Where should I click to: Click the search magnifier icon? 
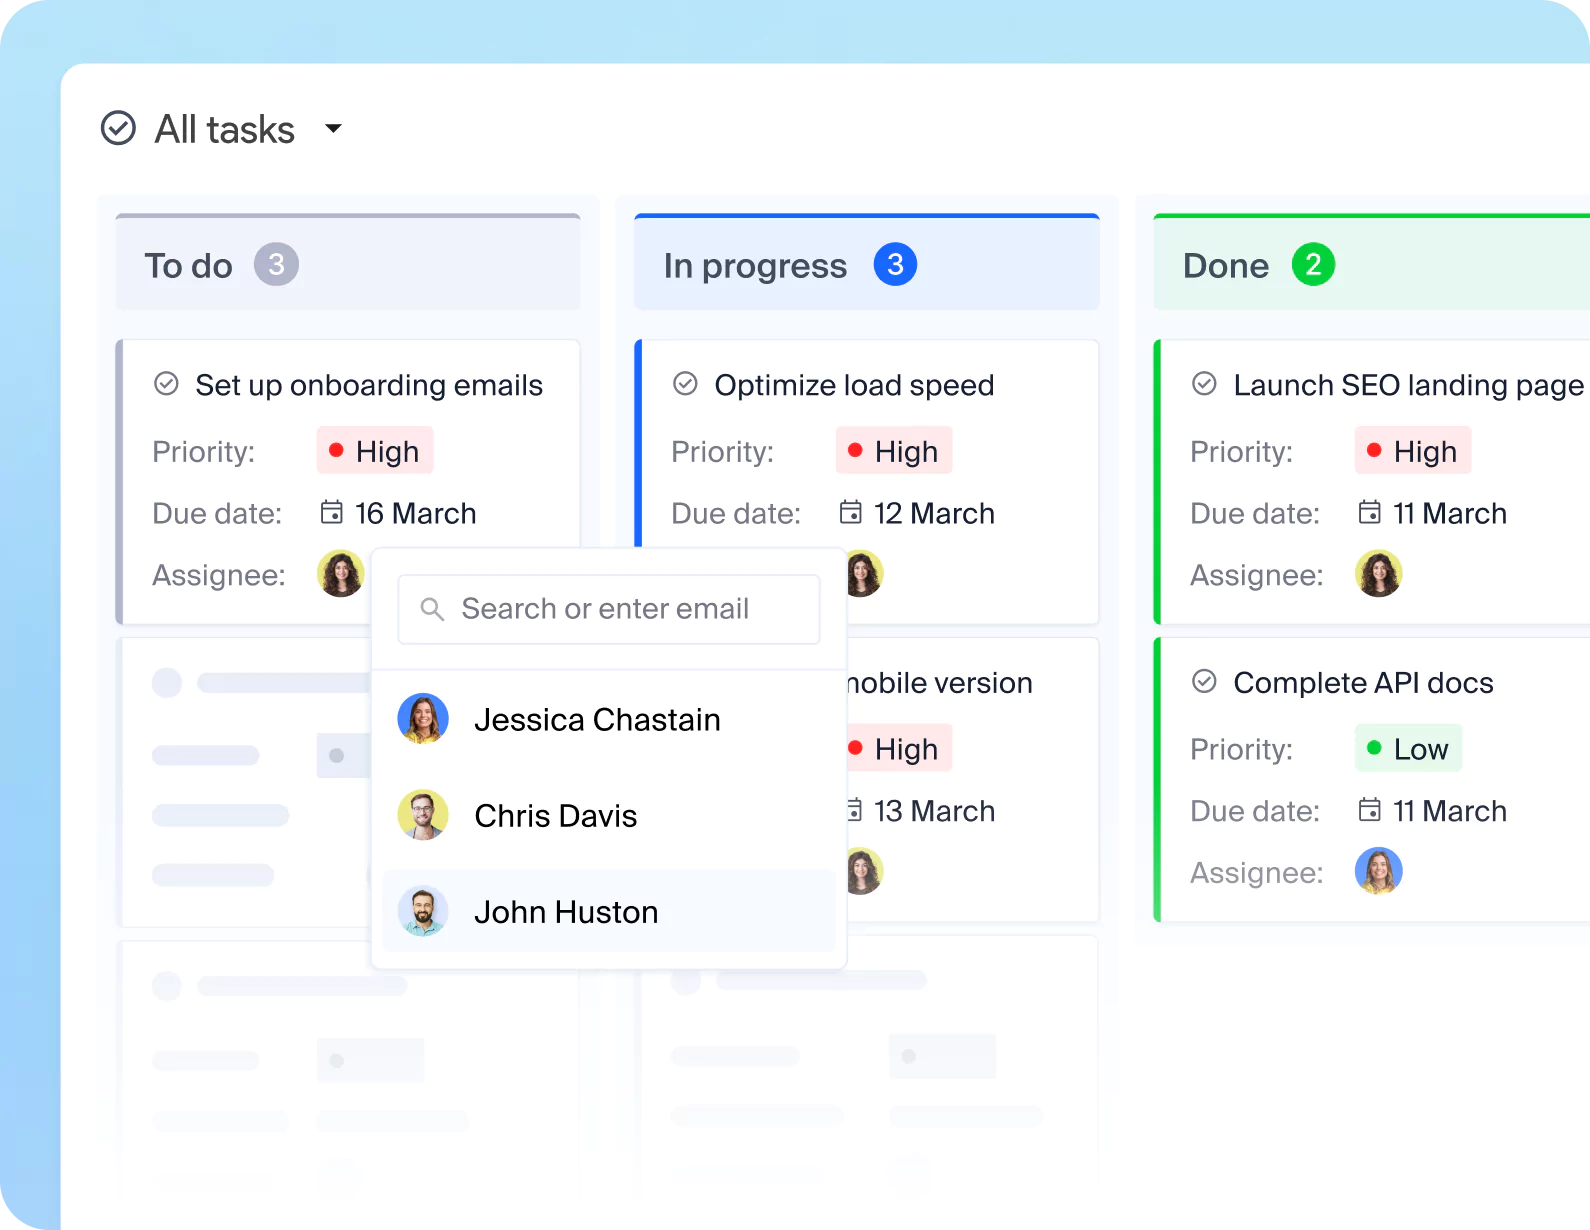click(x=432, y=609)
